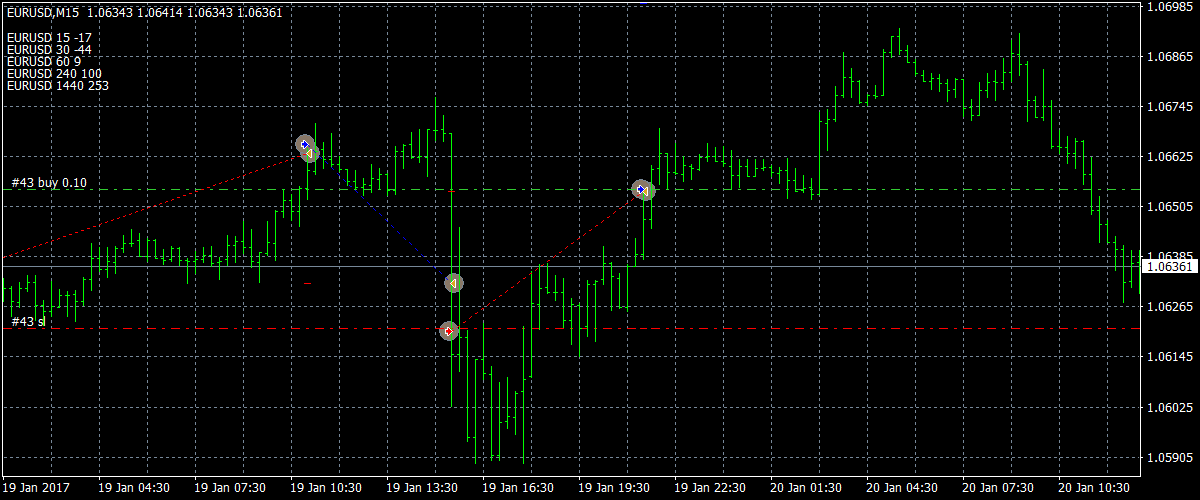Select the lone orange close arrow near 1.06325
The image size is (1200, 500).
coord(453,284)
